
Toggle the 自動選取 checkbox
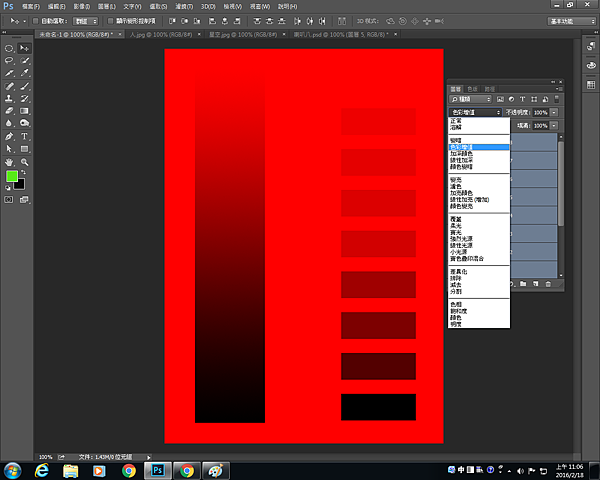[37, 19]
